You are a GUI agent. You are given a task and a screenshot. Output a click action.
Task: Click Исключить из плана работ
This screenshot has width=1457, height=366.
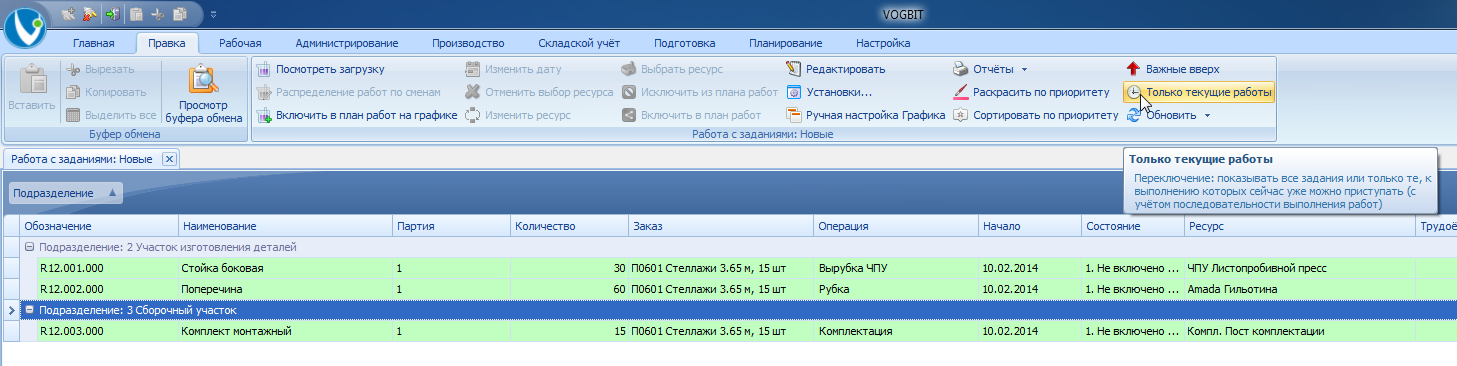click(699, 92)
